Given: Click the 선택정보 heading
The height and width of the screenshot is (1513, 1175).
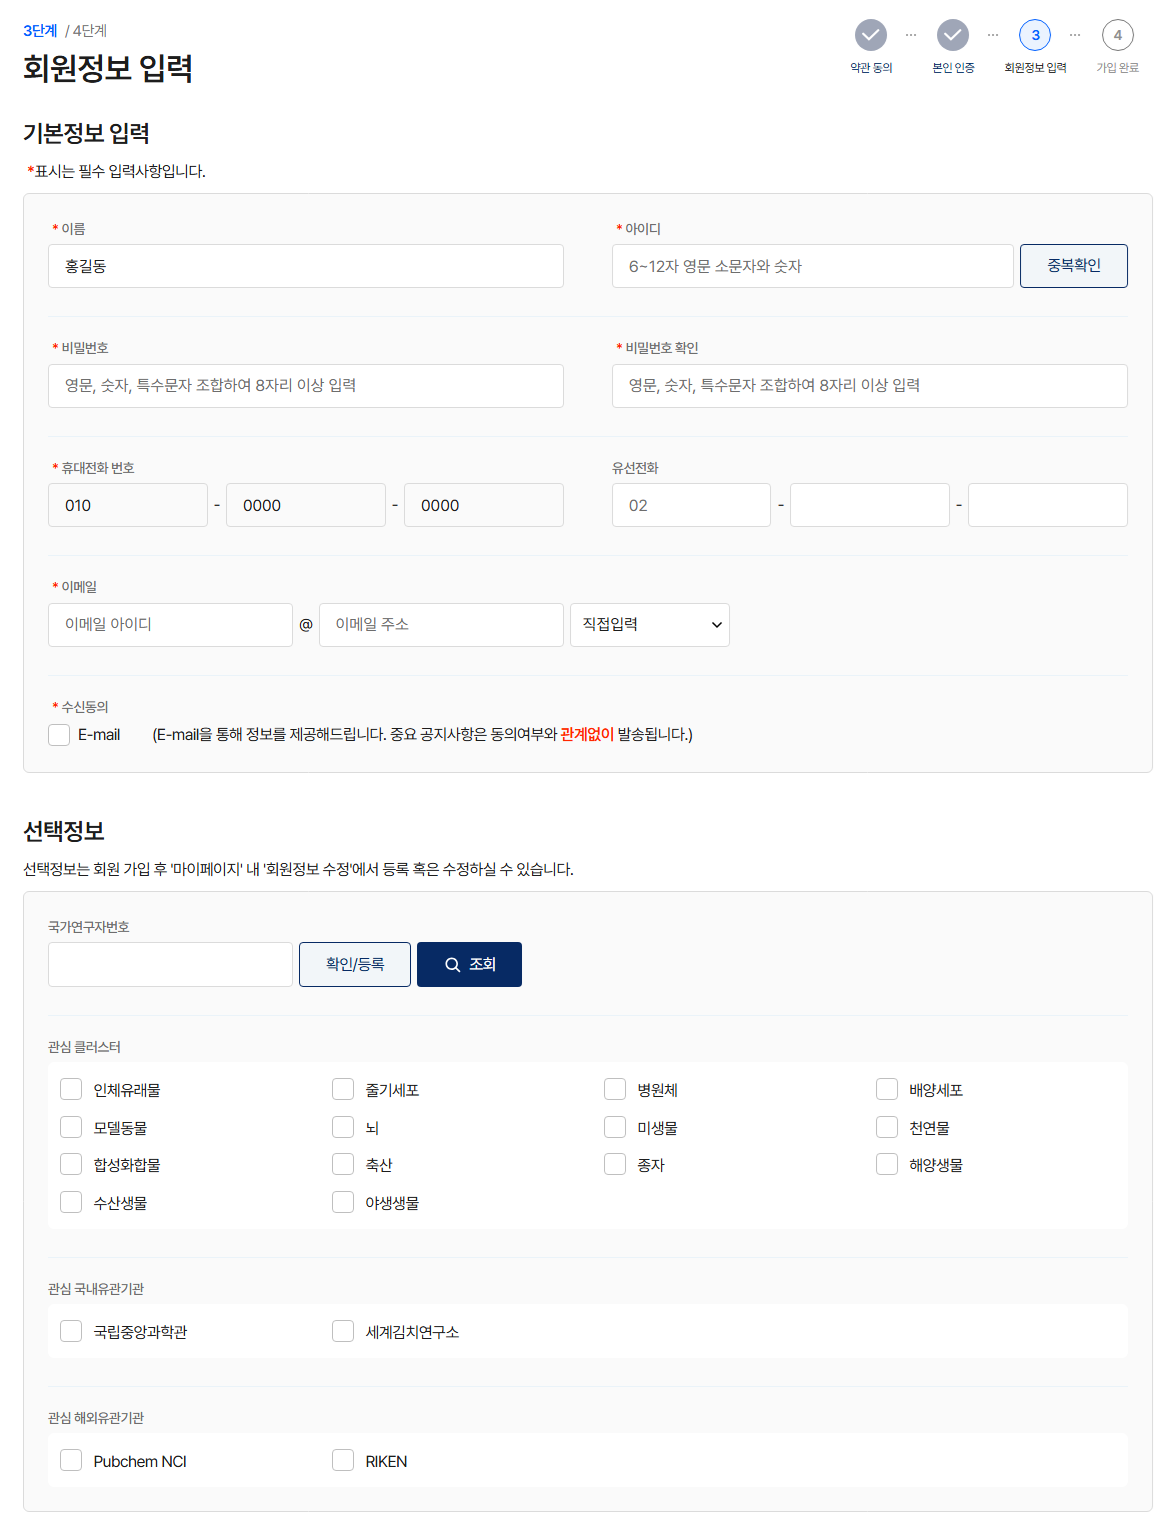Looking at the screenshot, I should pyautogui.click(x=64, y=831).
